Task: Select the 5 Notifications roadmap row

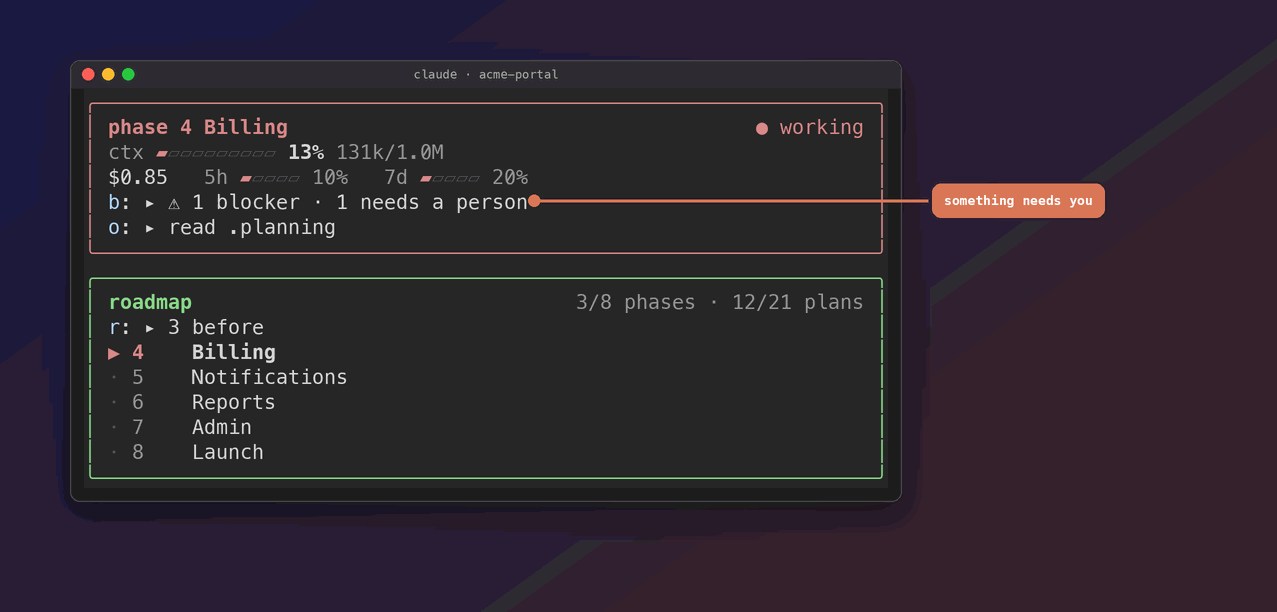Action: pyautogui.click(x=486, y=377)
